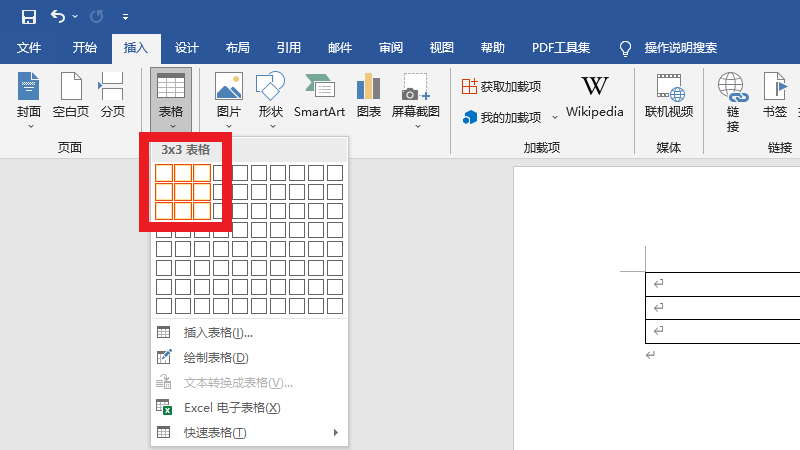This screenshot has width=800, height=450.
Task: Expand the 封面 cover page dropdown
Action: pos(29,126)
